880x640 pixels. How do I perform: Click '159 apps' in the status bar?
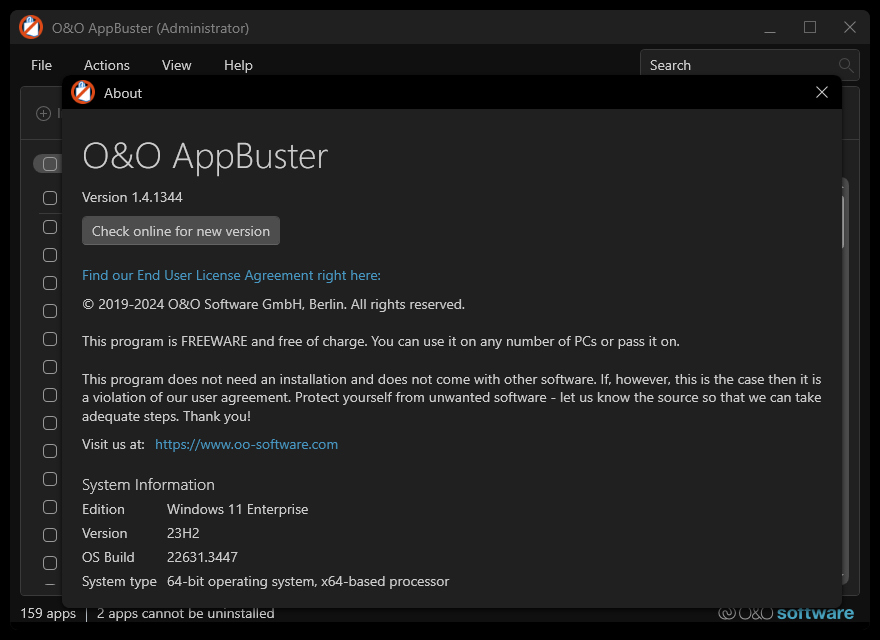[48, 613]
